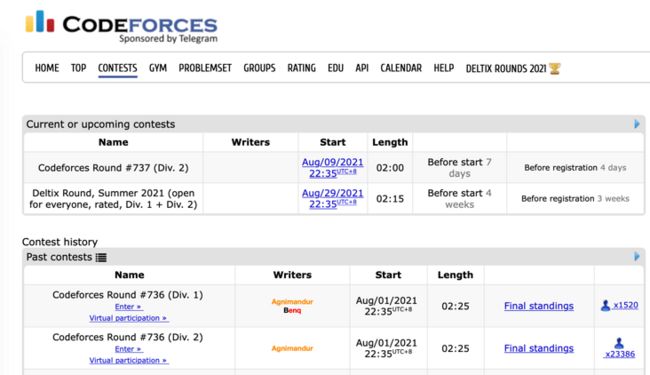Screen dimensions: 650x375
Task: Click the list icon beside Past contests
Action: 101,257
